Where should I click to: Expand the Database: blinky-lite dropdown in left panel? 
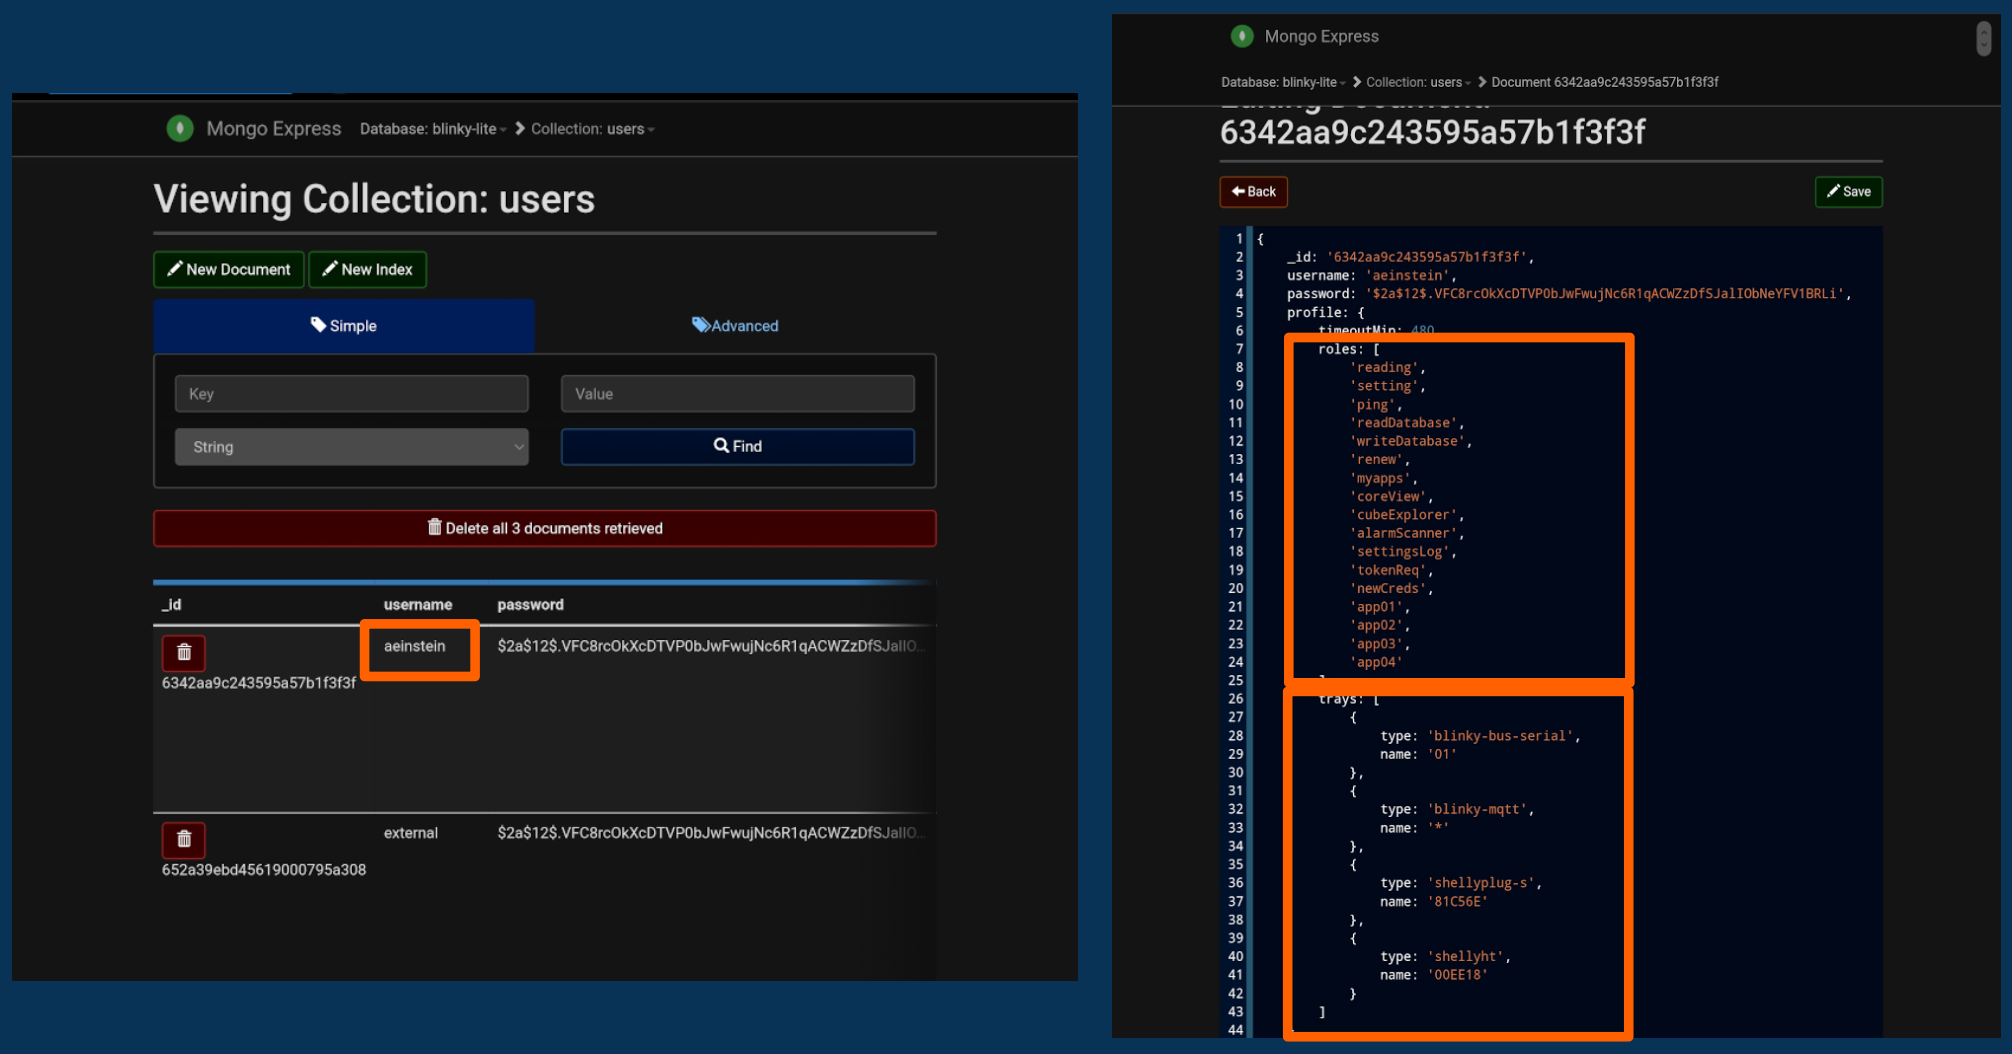pos(433,129)
